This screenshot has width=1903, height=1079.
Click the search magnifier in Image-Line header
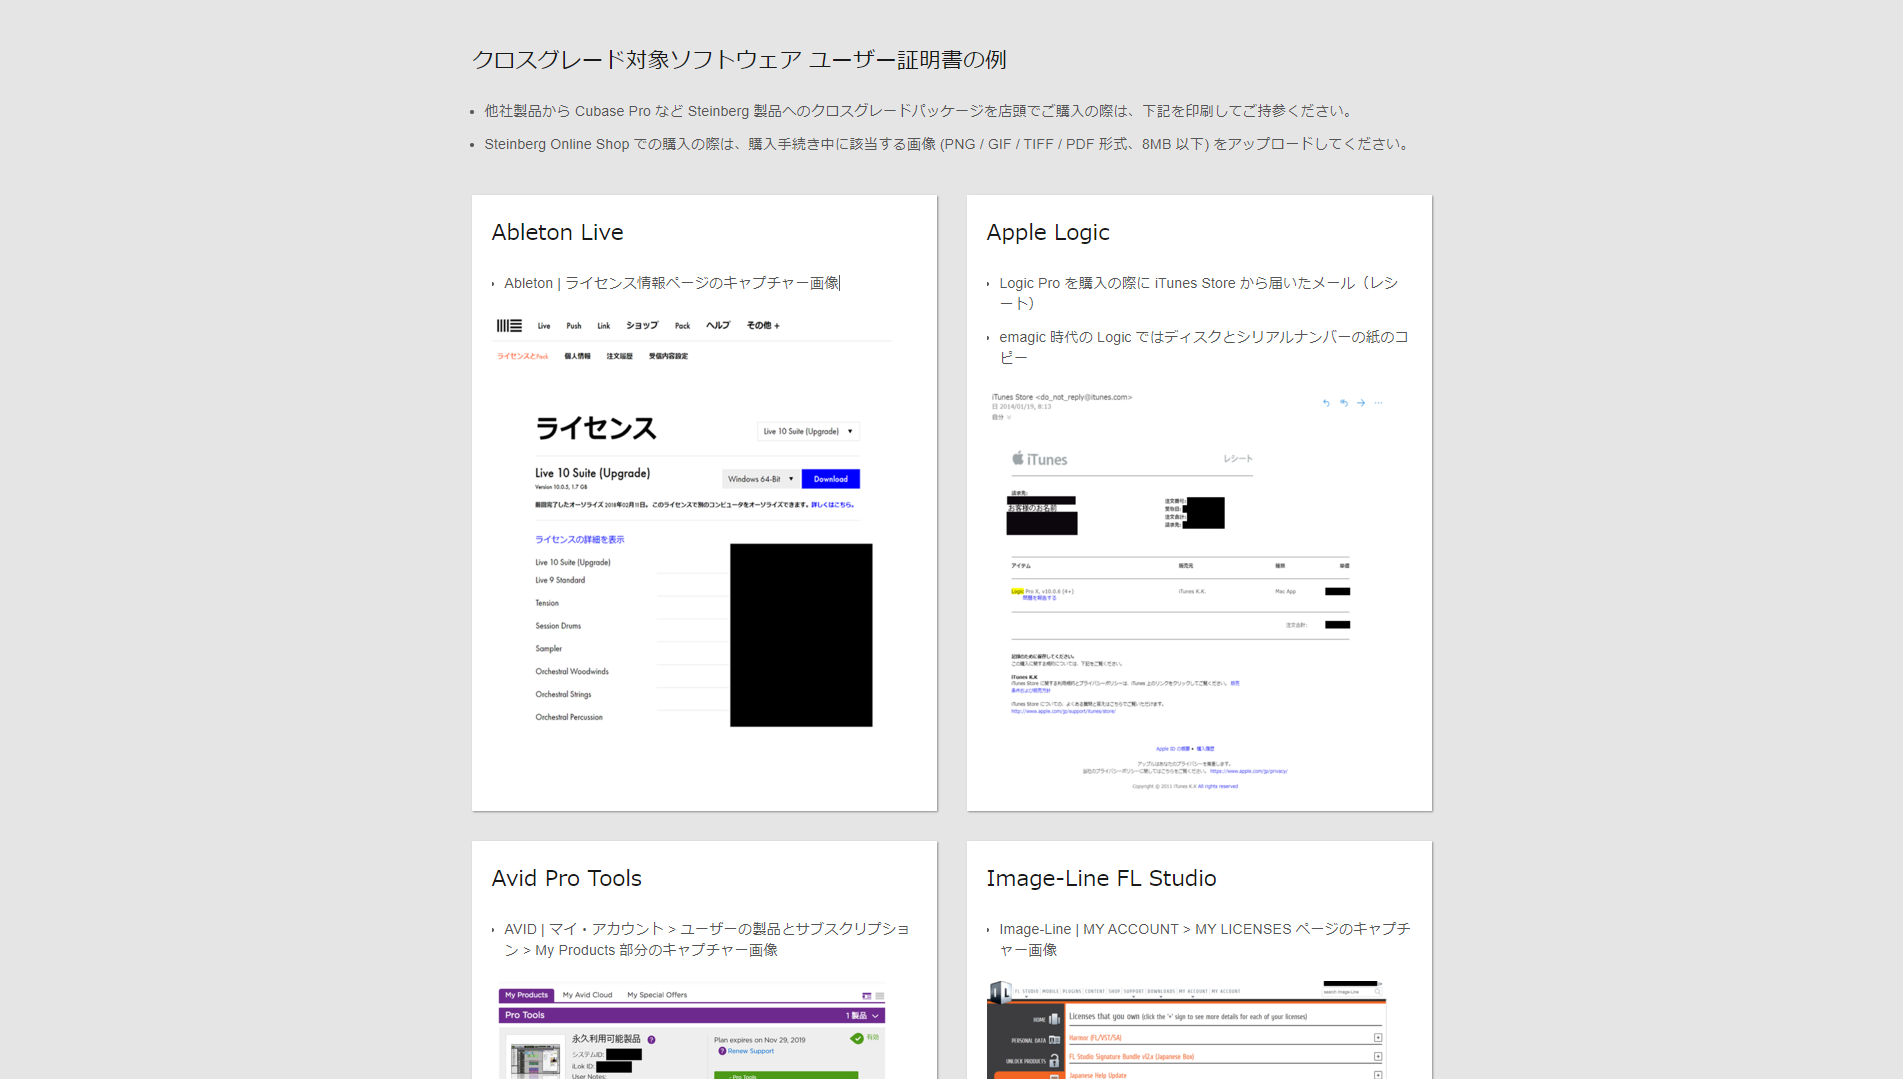pyautogui.click(x=1377, y=992)
